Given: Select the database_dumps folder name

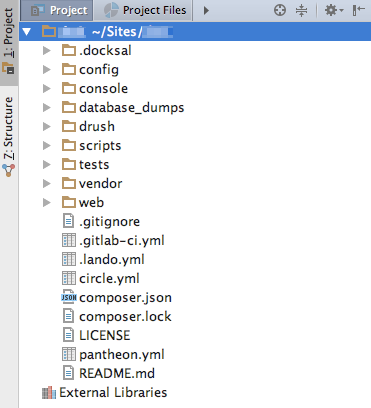Looking at the screenshot, I should pyautogui.click(x=132, y=108).
